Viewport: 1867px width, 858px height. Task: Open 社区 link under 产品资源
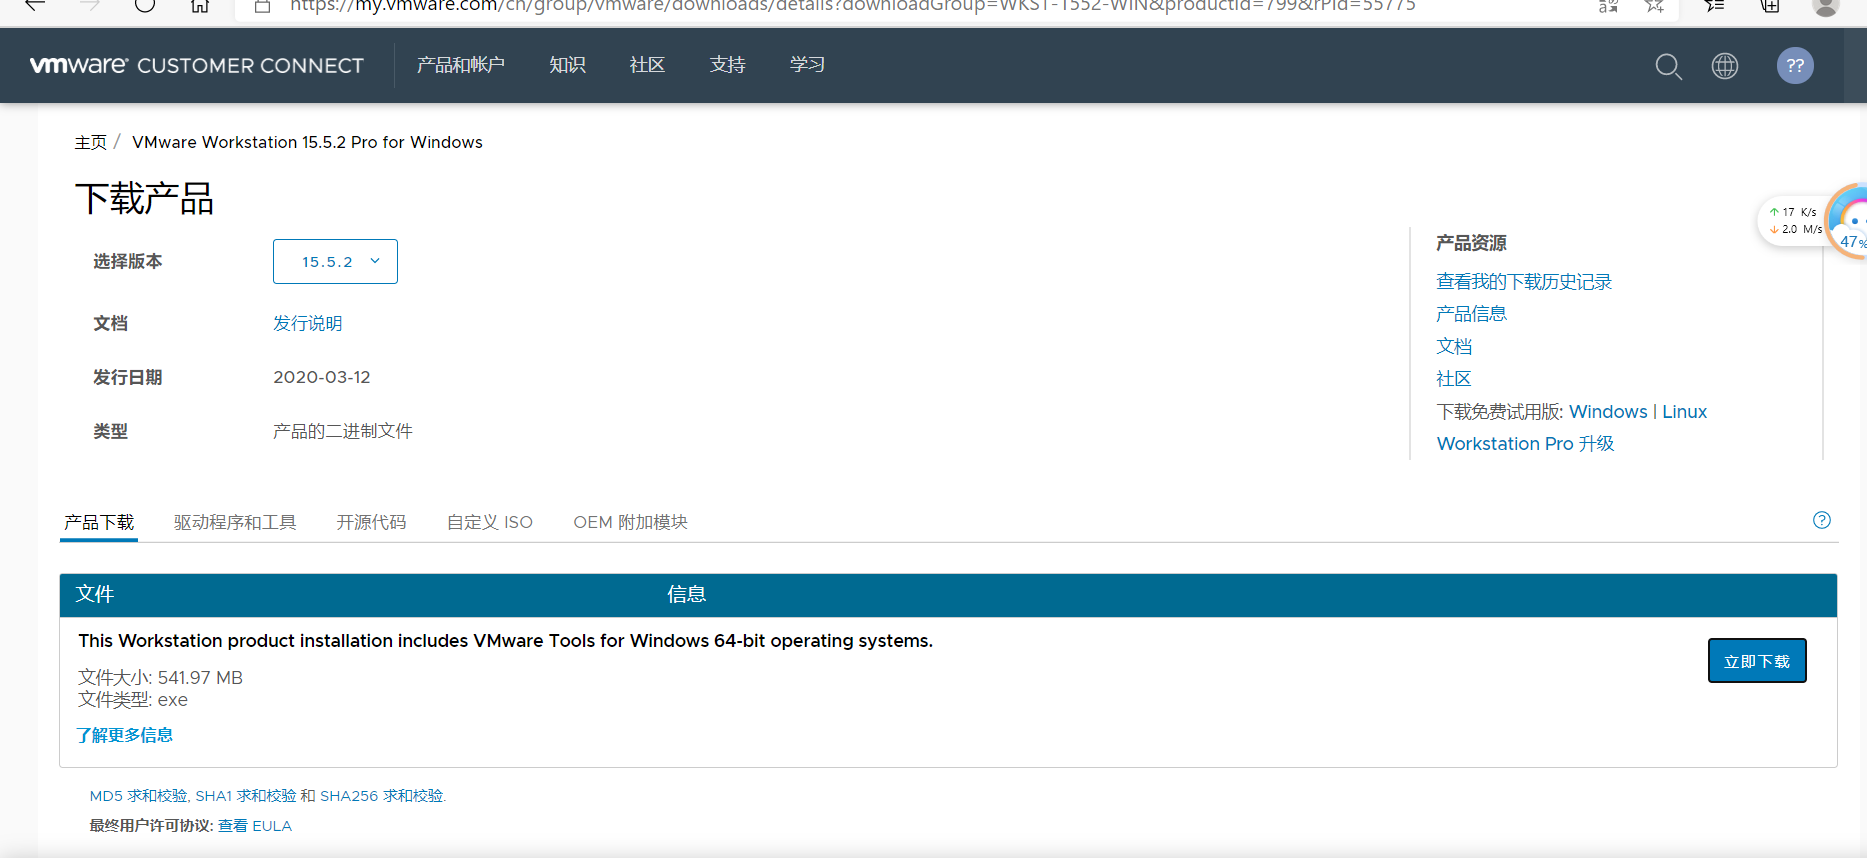[x=1454, y=379]
